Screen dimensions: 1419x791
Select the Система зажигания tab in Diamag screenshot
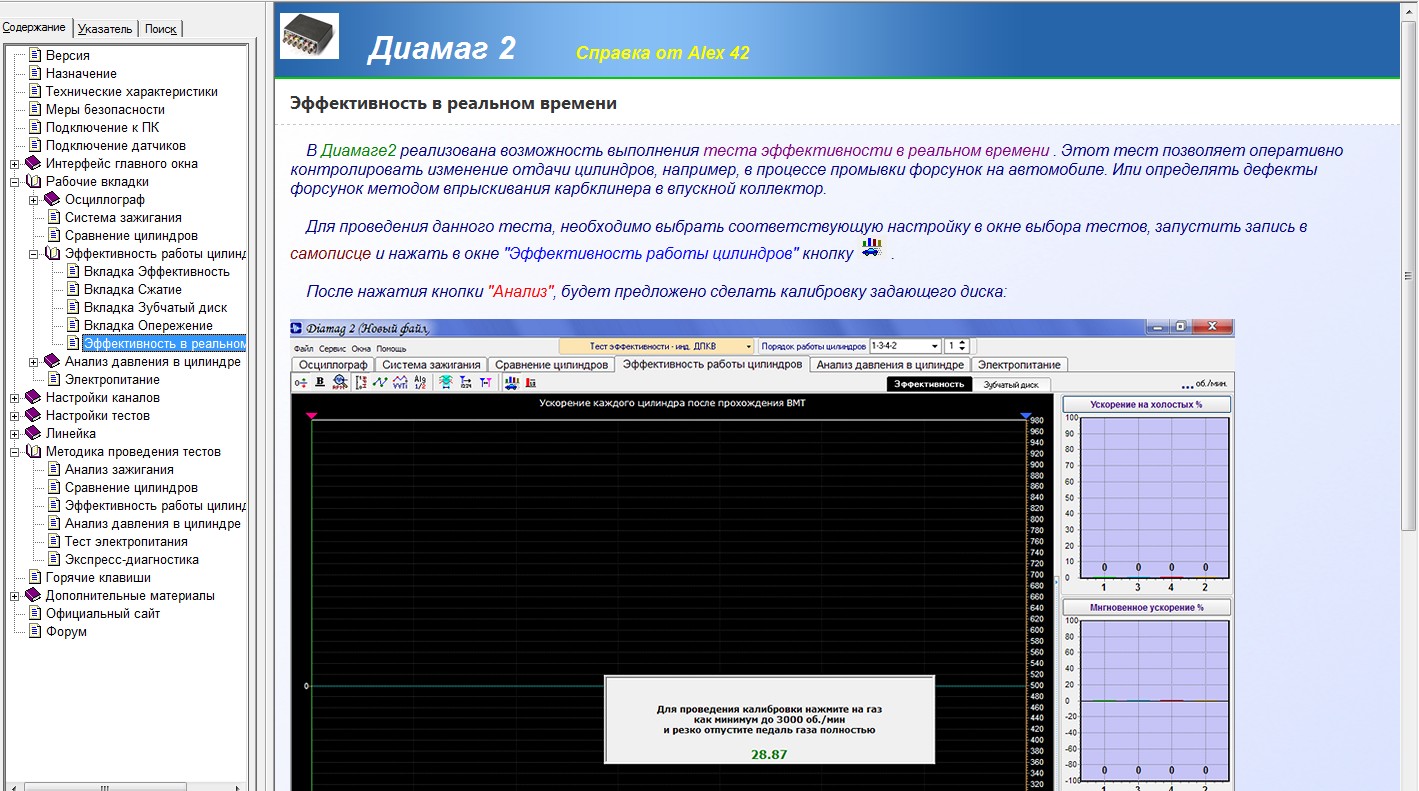431,365
